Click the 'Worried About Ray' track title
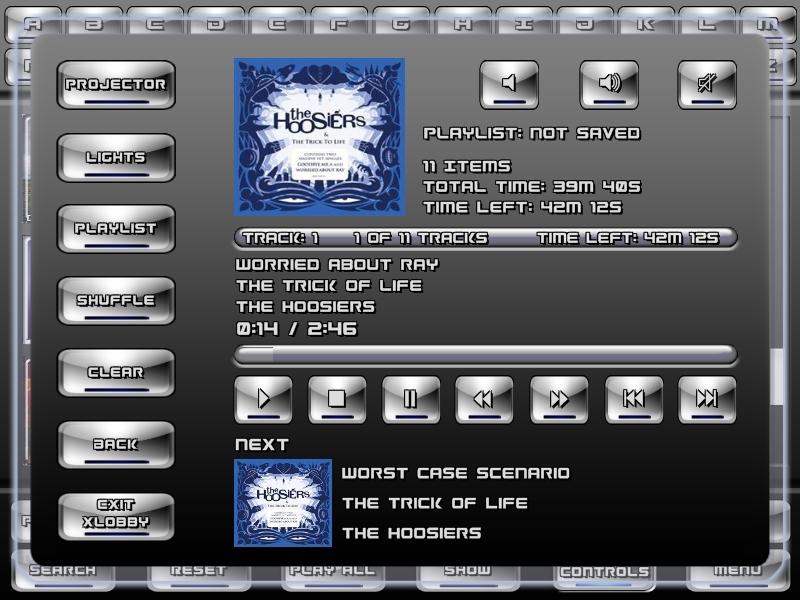Image resolution: width=800 pixels, height=600 pixels. [x=337, y=265]
